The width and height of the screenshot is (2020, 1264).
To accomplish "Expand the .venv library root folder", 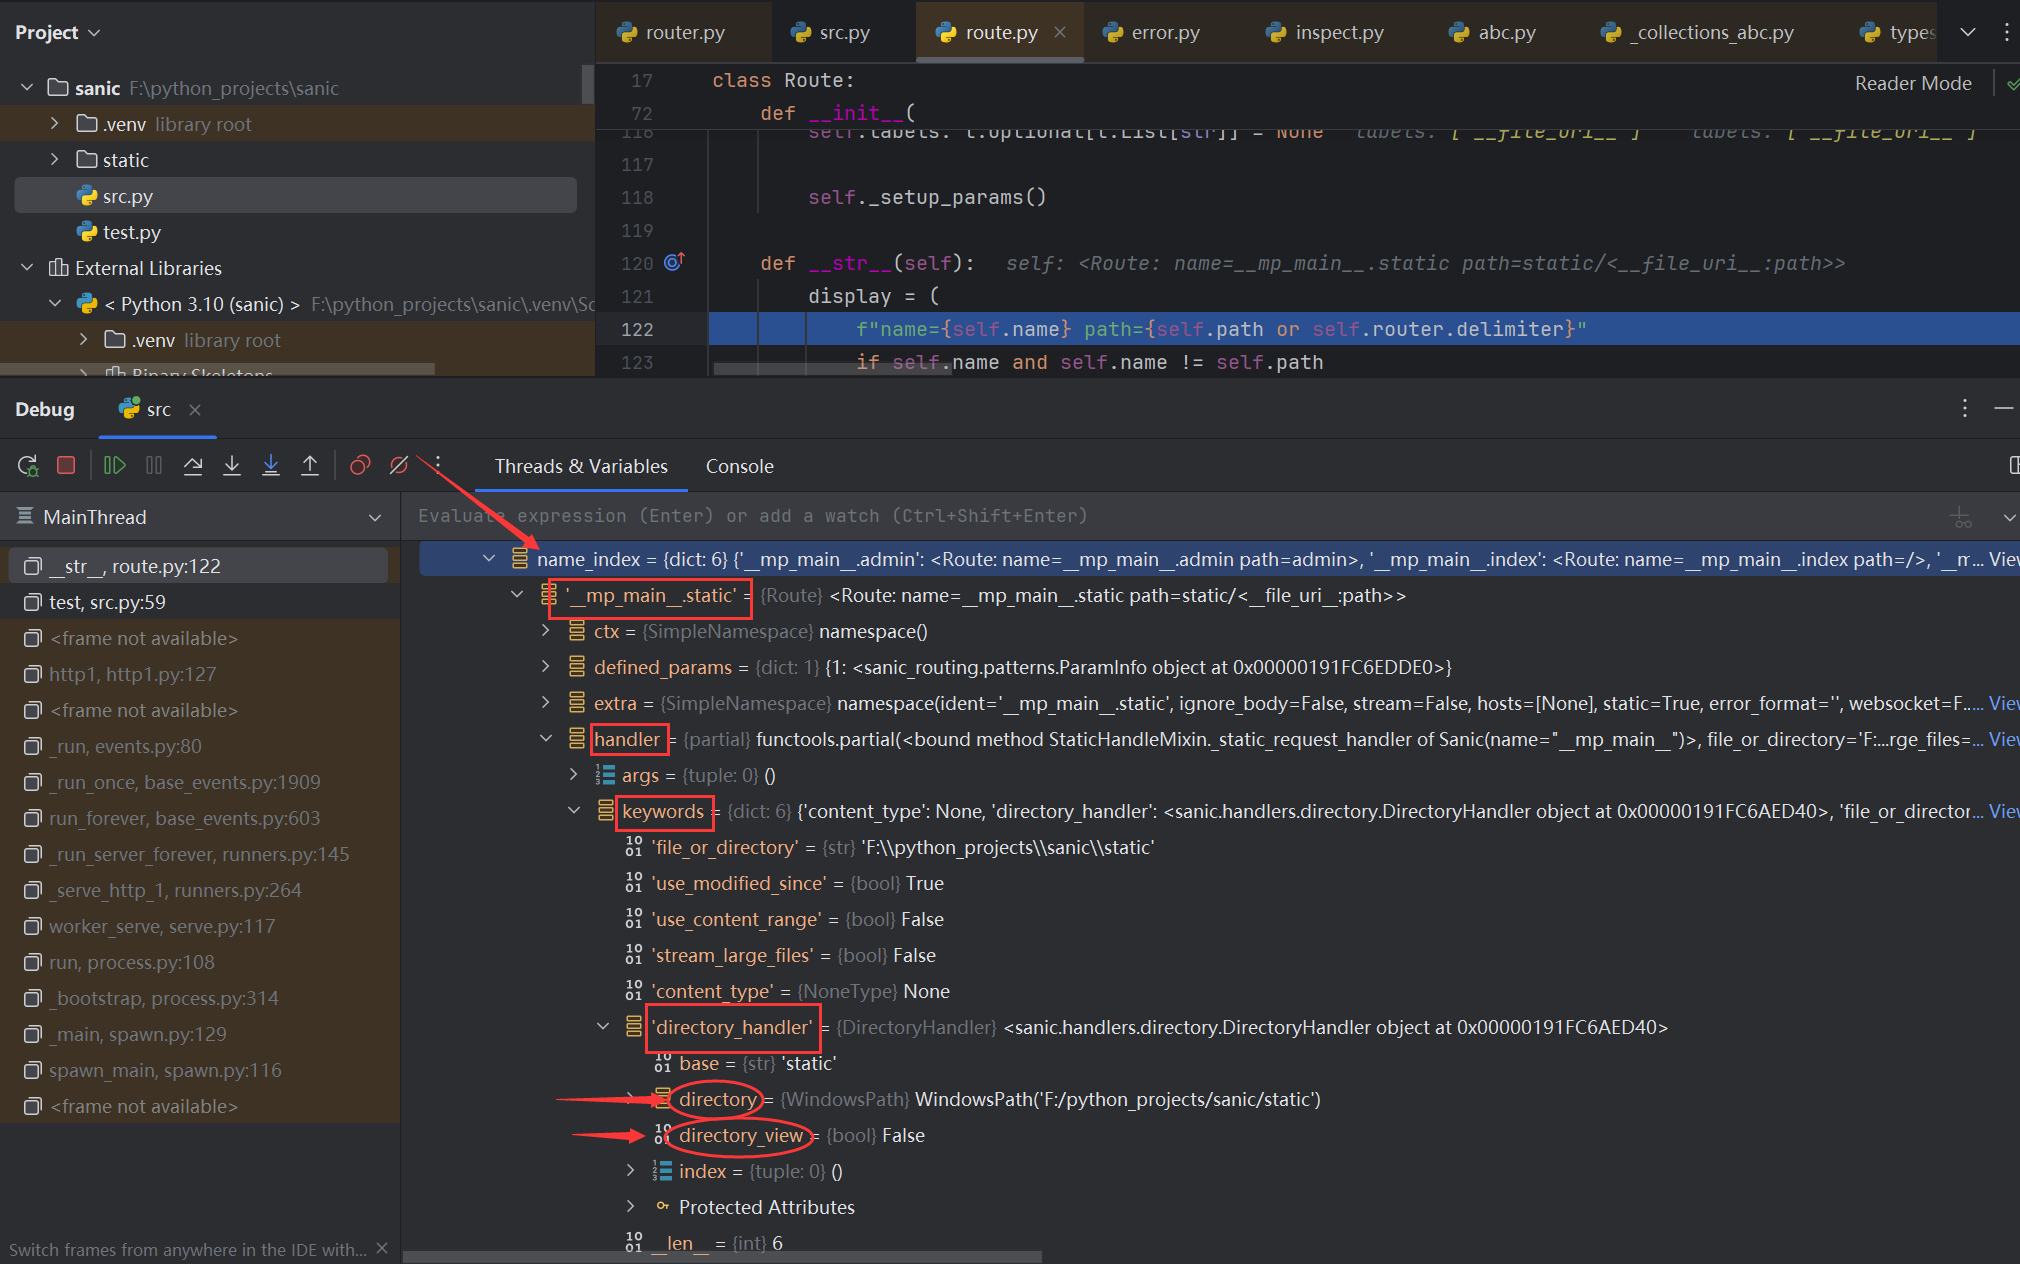I will click(55, 124).
